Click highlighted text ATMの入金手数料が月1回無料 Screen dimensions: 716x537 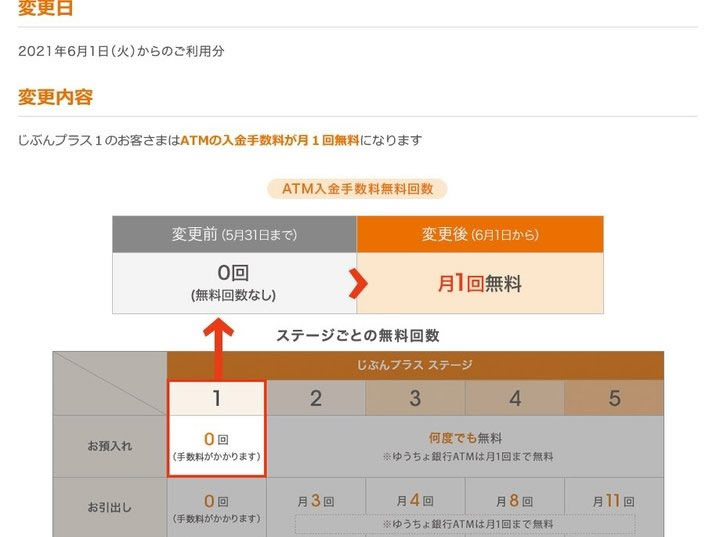(x=270, y=140)
